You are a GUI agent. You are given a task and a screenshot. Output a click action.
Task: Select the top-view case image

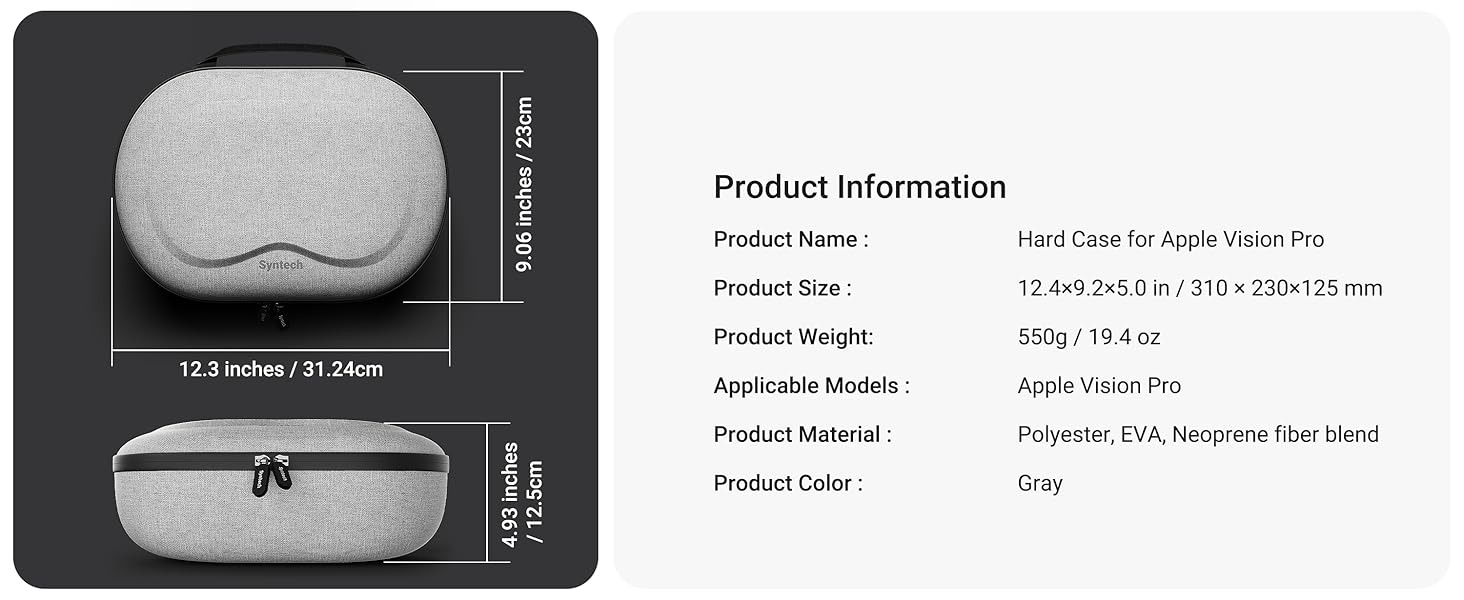click(280, 180)
